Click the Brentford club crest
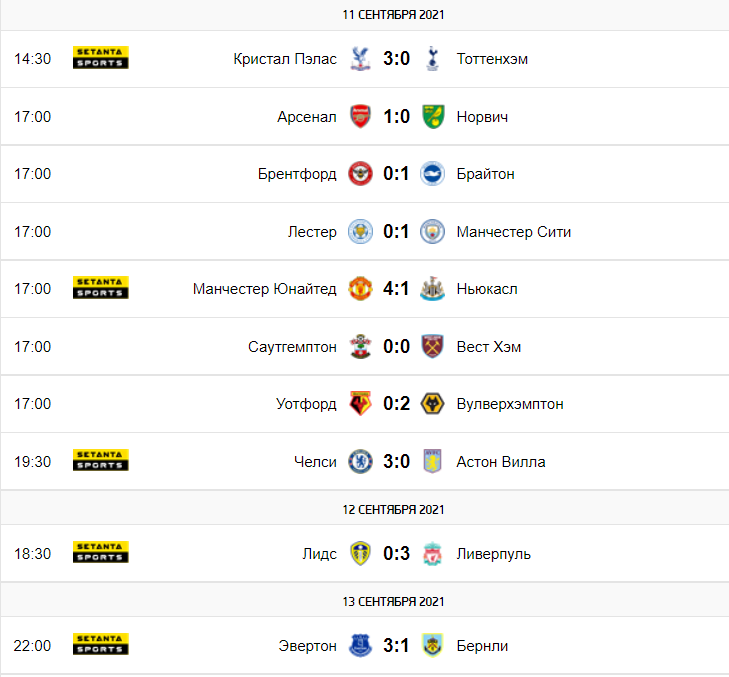 coord(360,174)
